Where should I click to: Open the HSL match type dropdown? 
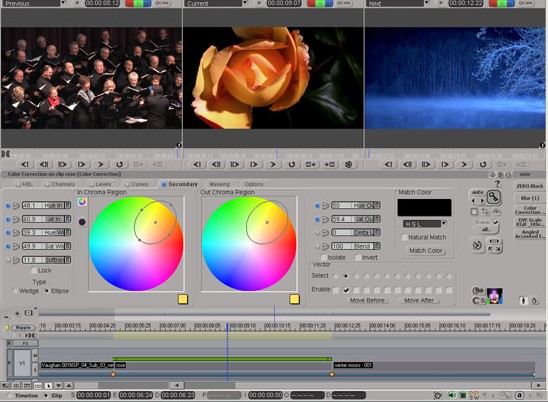444,223
